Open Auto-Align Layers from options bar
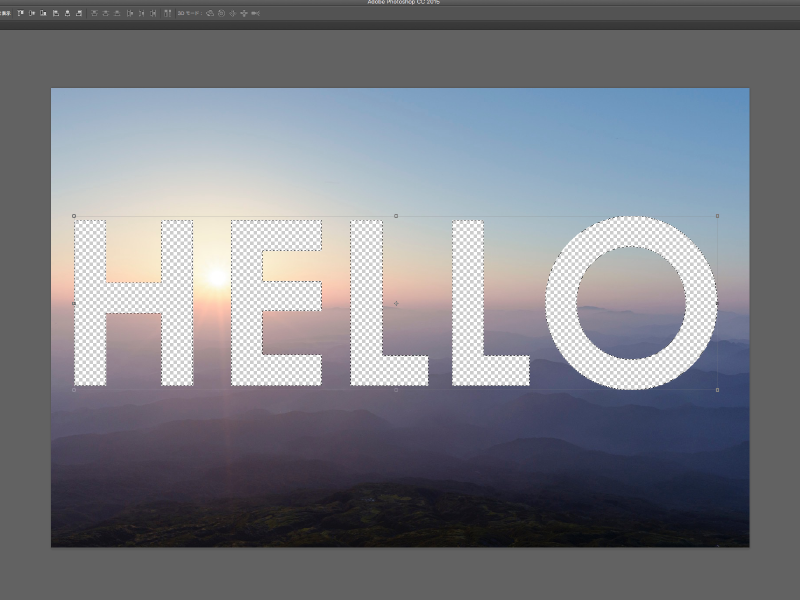The width and height of the screenshot is (800, 600). (x=168, y=13)
